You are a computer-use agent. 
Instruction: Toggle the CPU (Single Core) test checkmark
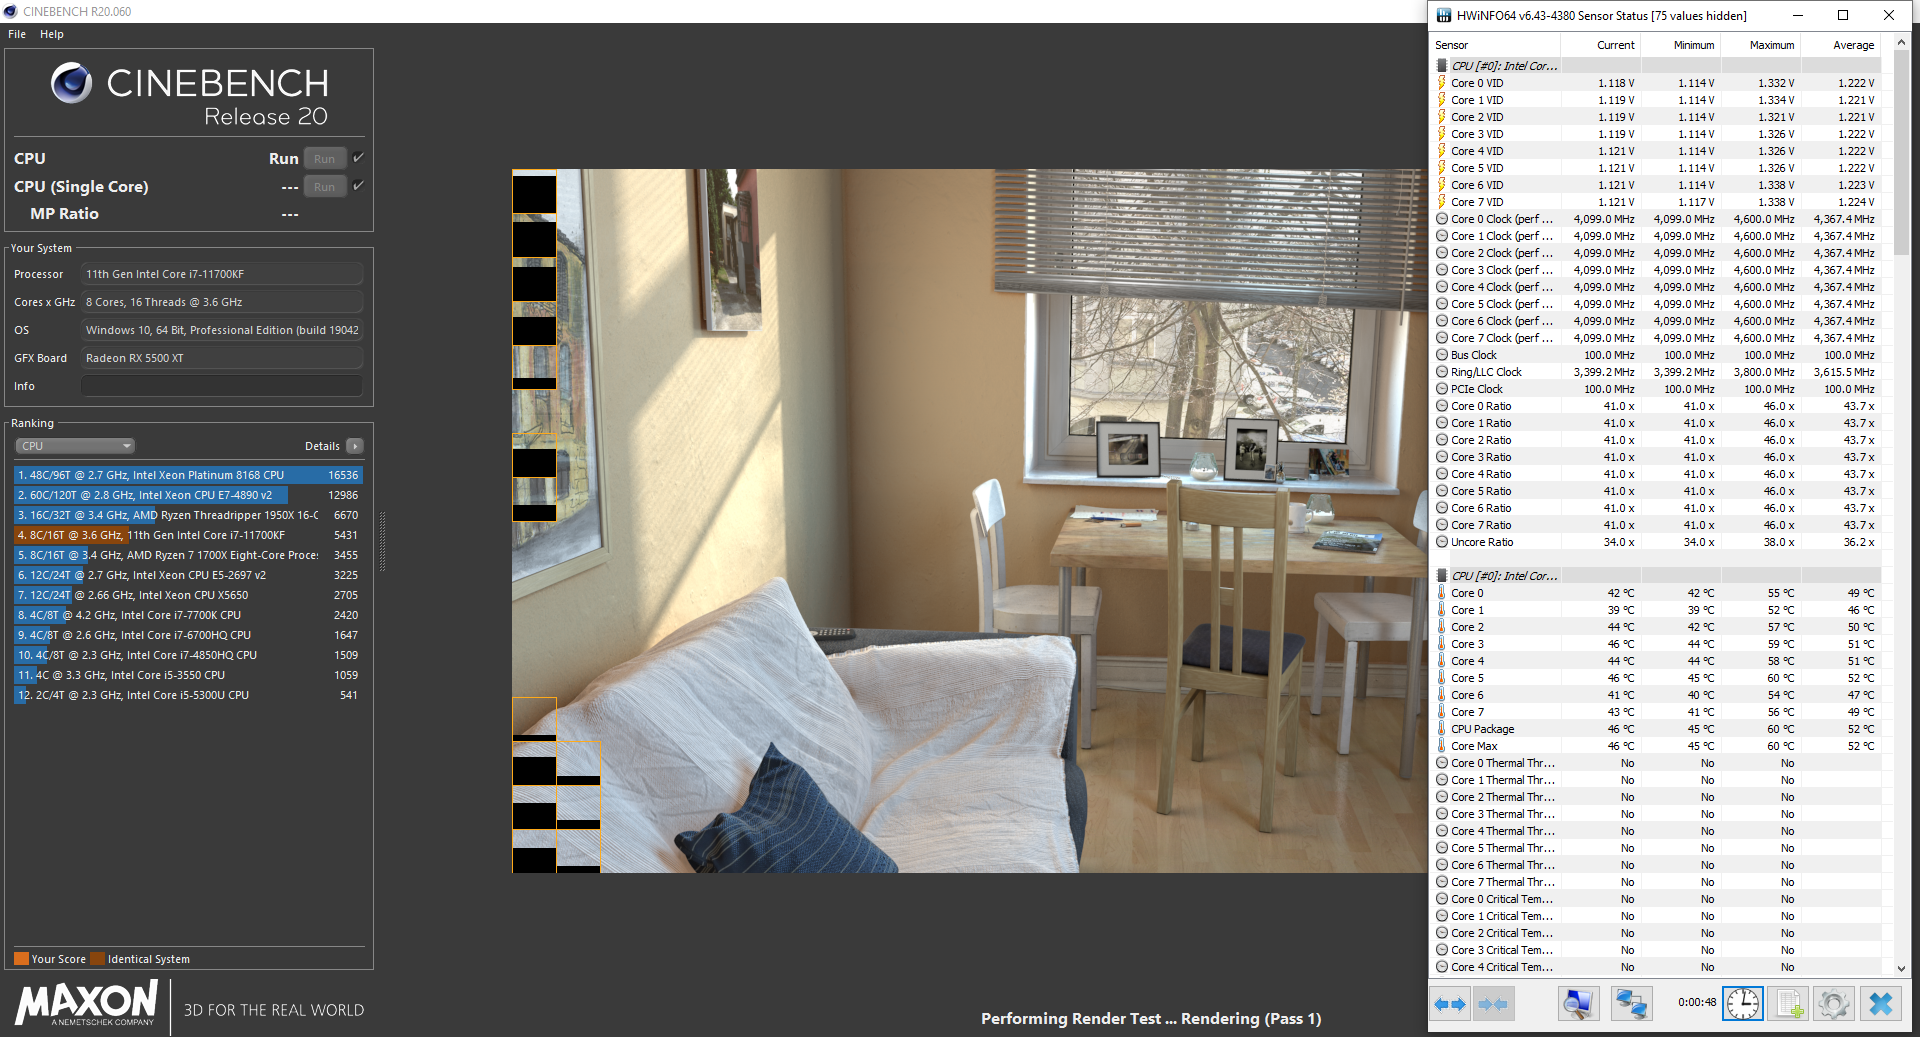coord(358,186)
